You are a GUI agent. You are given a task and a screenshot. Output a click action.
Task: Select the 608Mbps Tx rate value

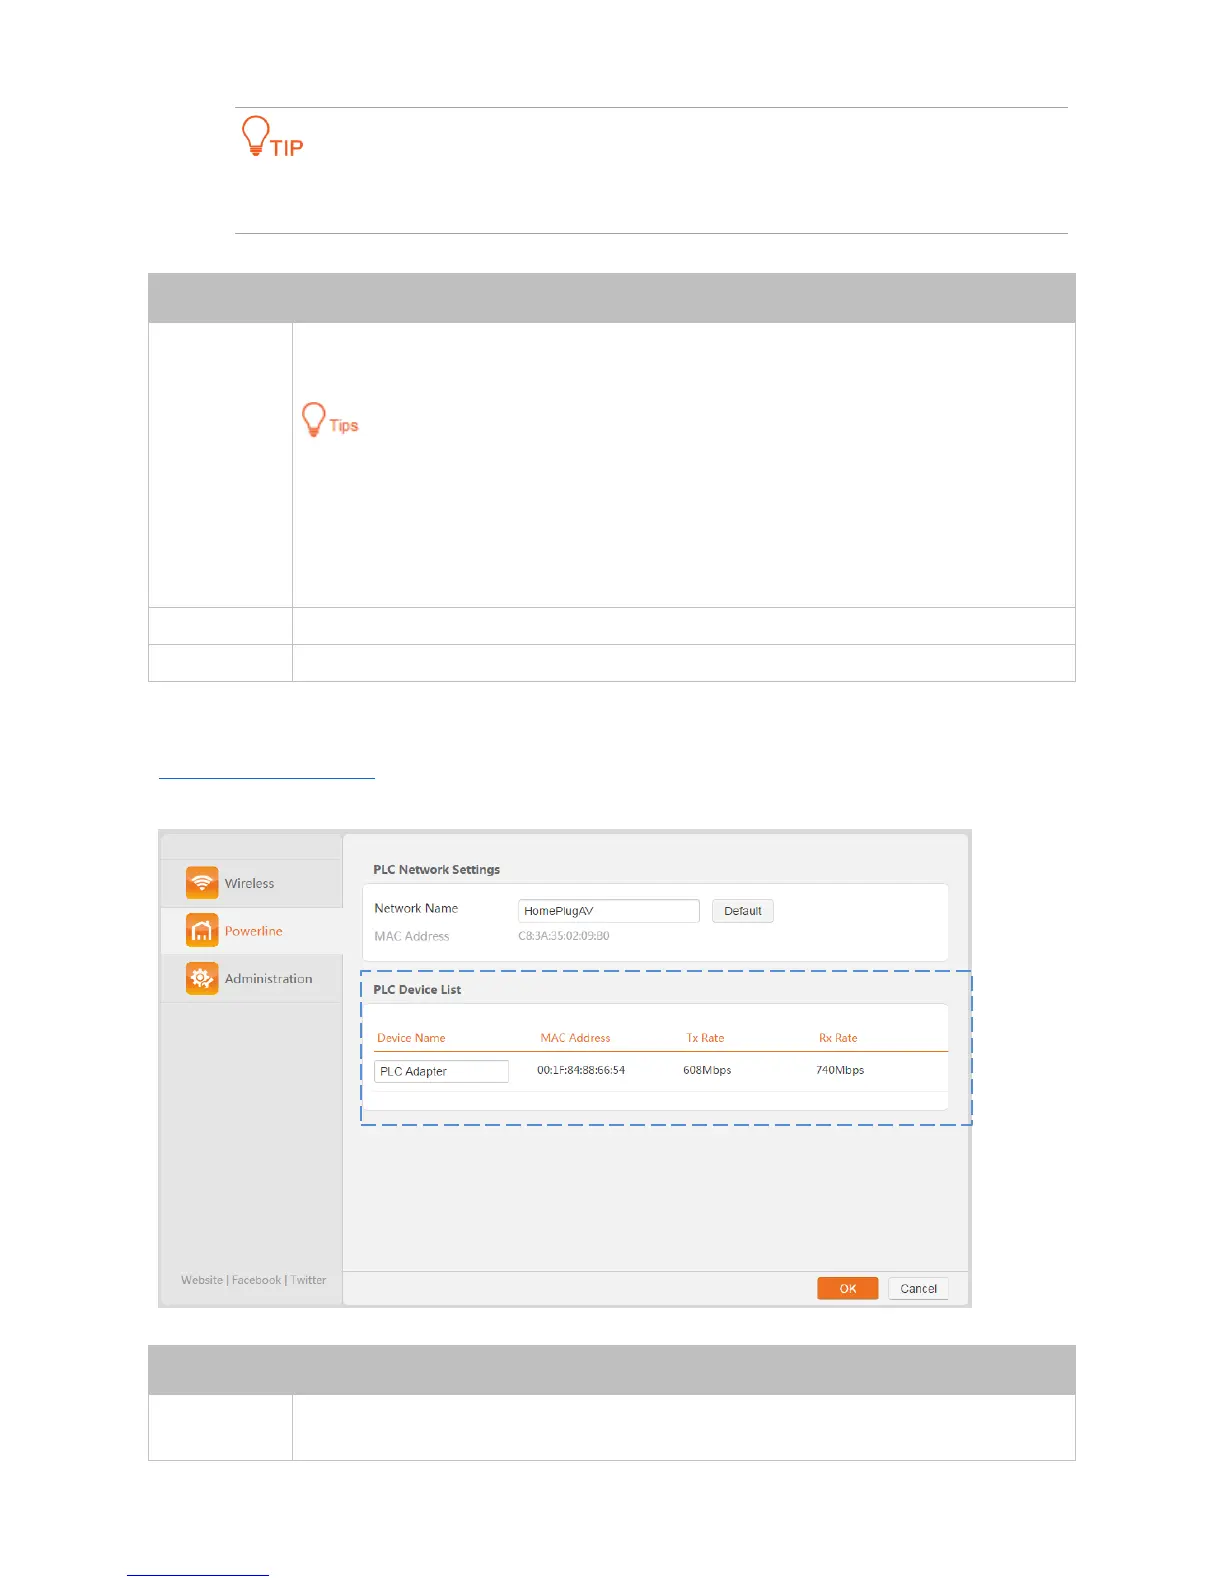tap(707, 1070)
